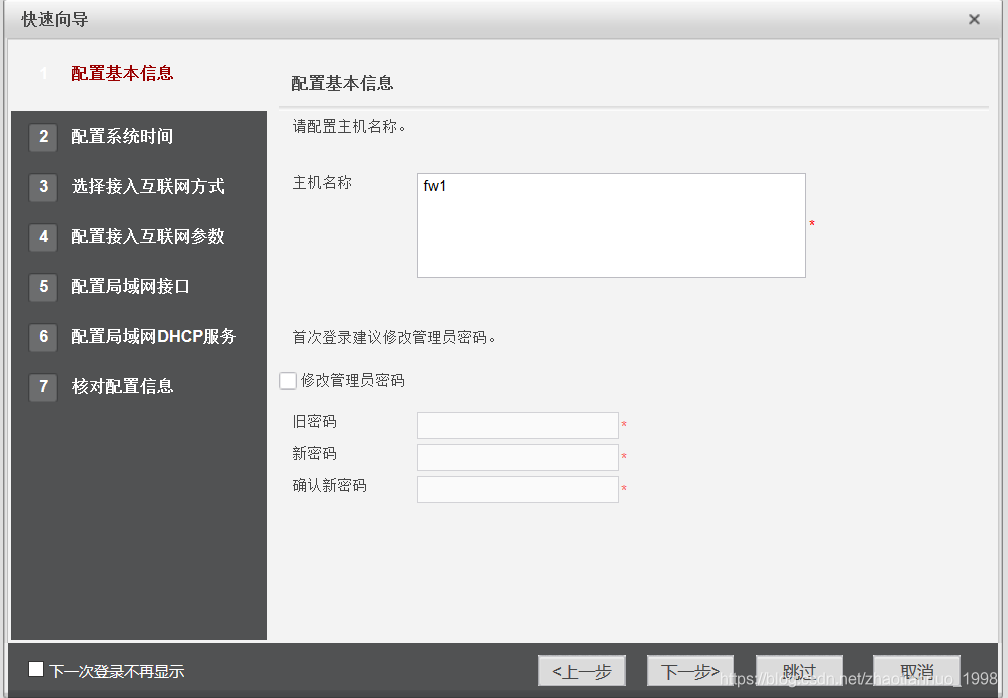
Task: Open step 6 配置局域网DHCP服务
Action: pyautogui.click(x=154, y=336)
